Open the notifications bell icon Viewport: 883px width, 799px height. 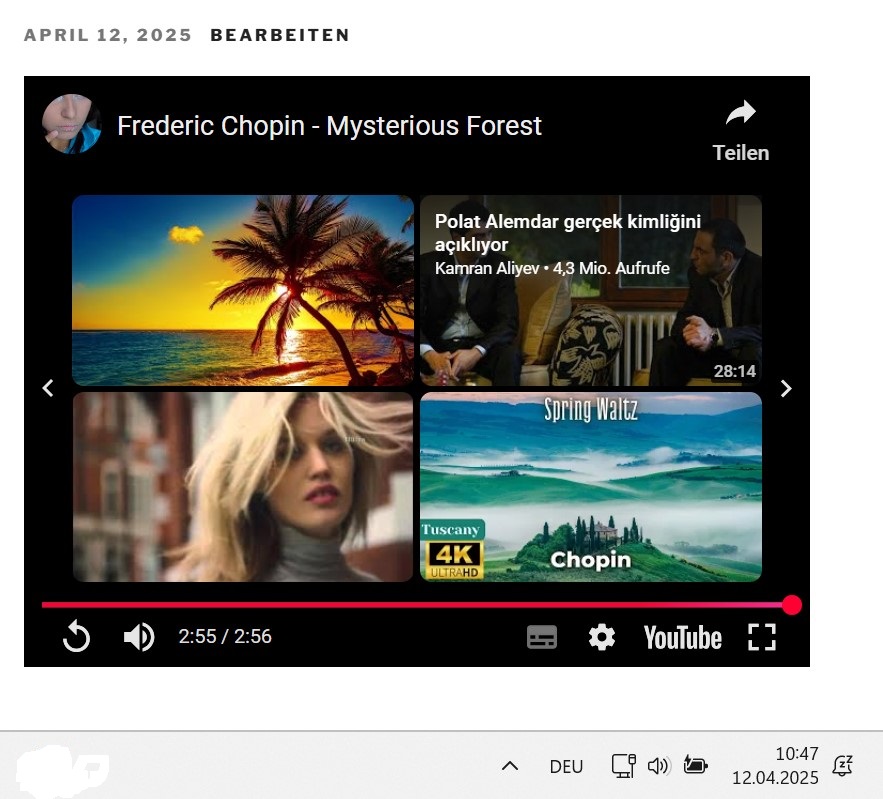(x=842, y=765)
